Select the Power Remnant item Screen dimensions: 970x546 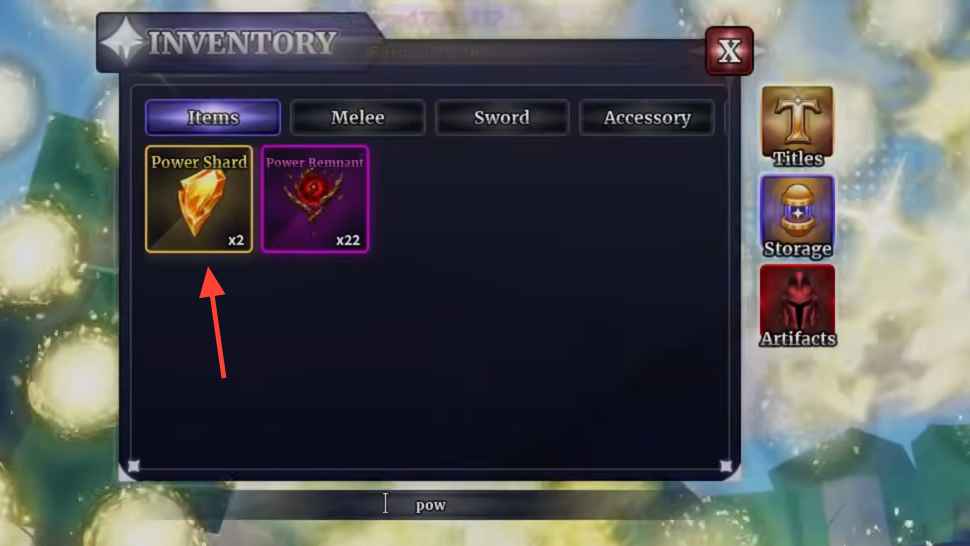point(315,199)
